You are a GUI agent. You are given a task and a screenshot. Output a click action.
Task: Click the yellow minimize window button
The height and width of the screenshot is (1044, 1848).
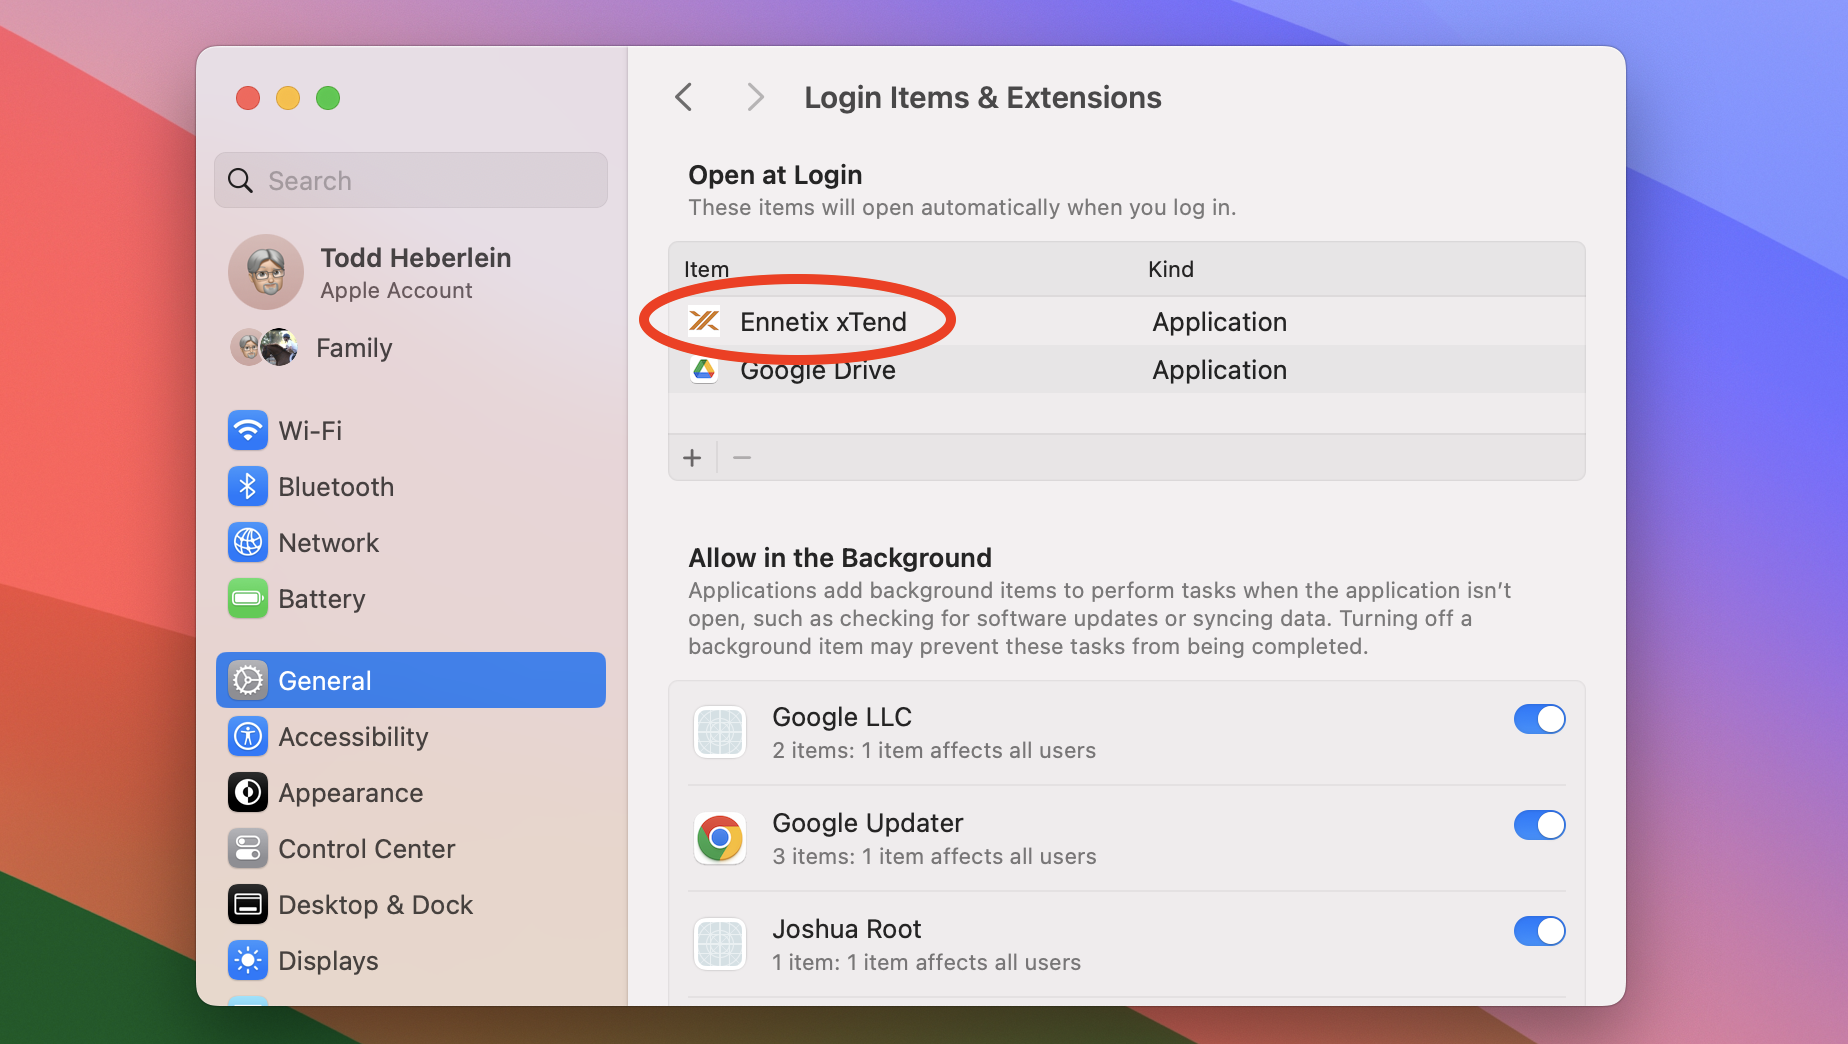click(288, 98)
